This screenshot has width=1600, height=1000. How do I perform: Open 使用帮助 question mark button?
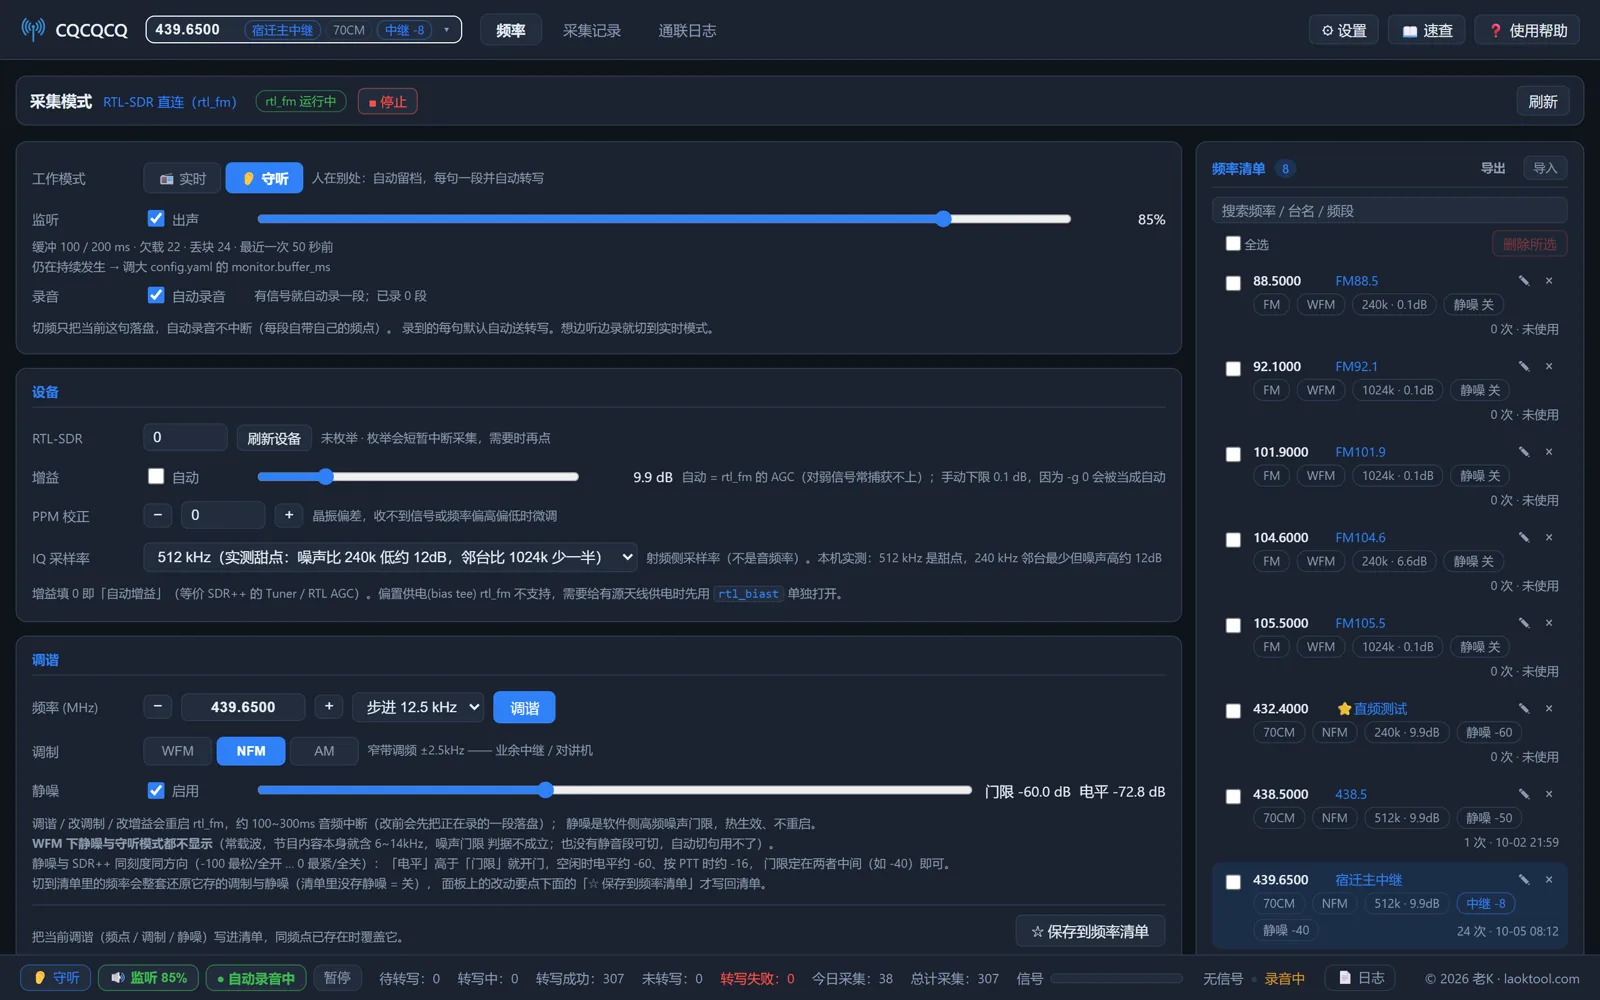(x=1528, y=30)
